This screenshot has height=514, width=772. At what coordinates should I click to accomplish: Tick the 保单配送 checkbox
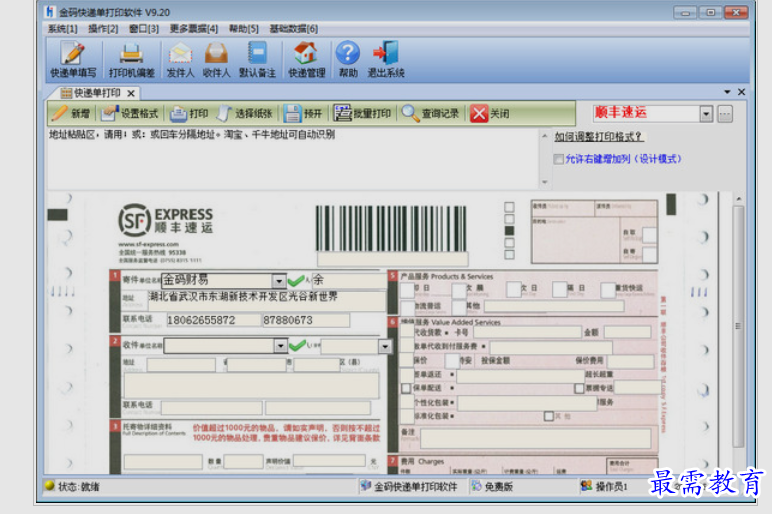[406, 388]
